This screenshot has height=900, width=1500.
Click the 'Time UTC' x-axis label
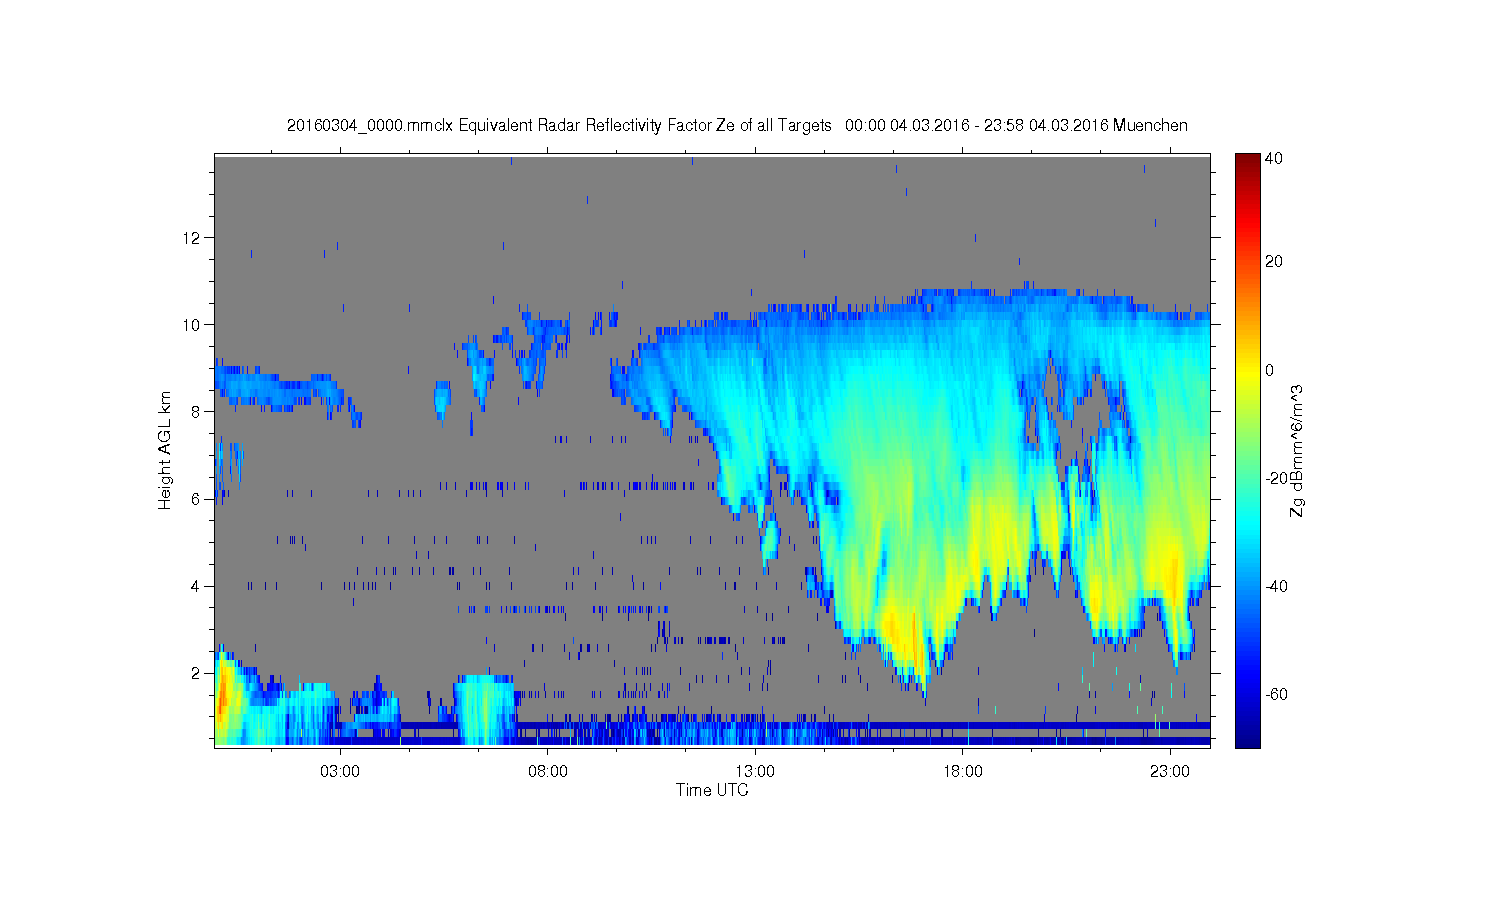(x=712, y=790)
